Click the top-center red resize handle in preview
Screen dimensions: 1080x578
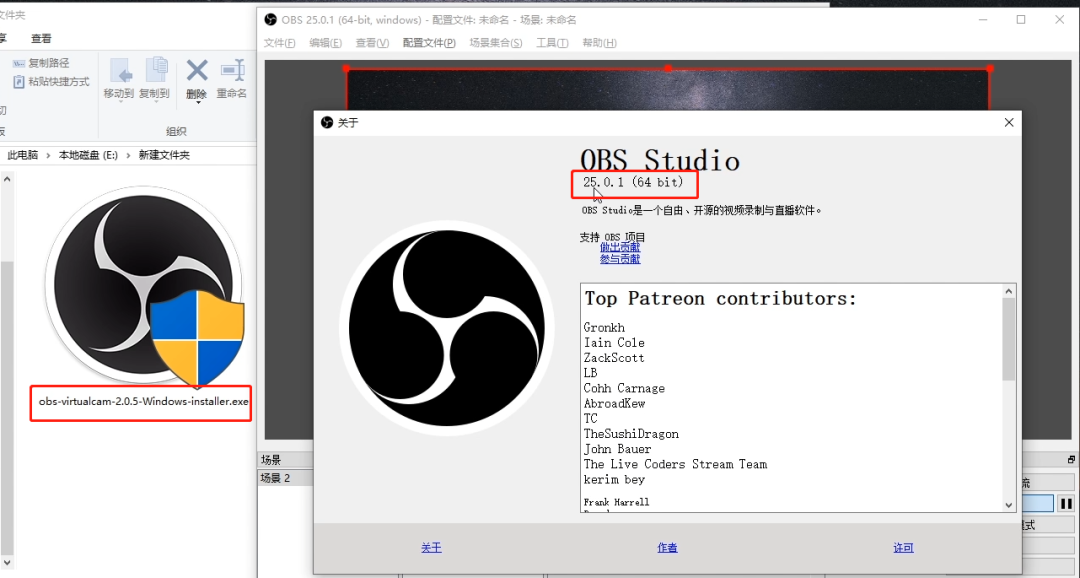[667, 68]
